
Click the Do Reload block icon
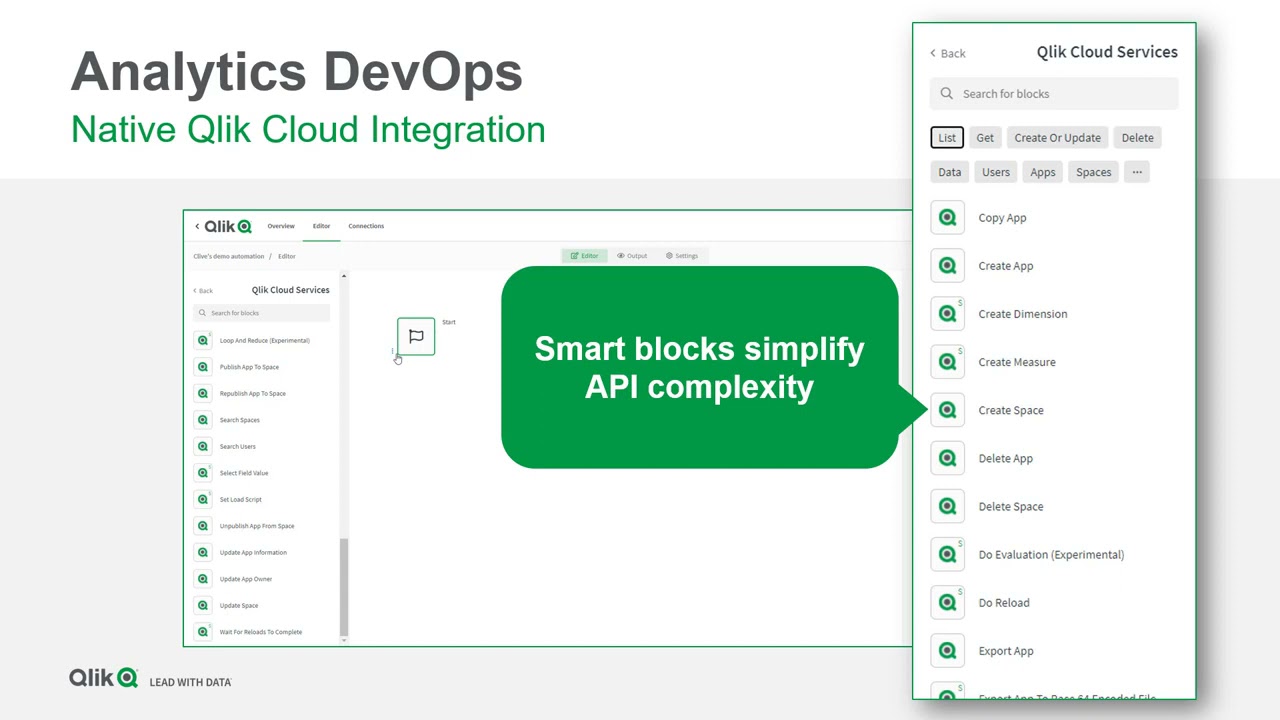(x=947, y=602)
